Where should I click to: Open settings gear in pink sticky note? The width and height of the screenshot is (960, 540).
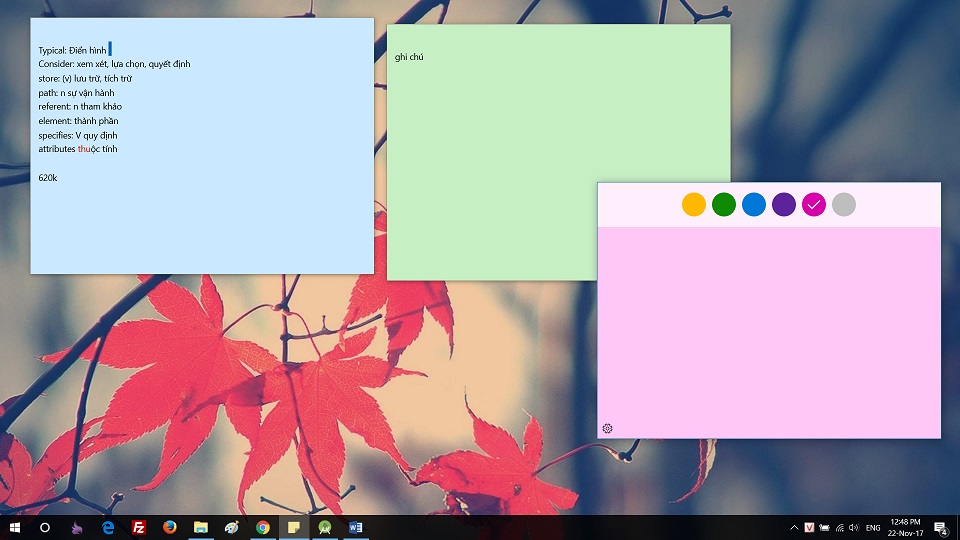(607, 428)
